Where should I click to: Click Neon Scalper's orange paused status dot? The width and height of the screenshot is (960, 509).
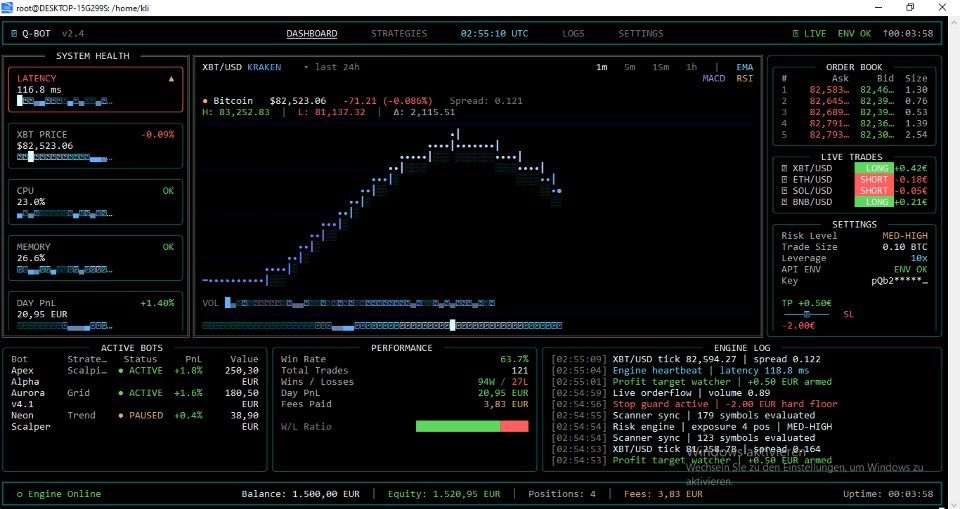tap(121, 415)
